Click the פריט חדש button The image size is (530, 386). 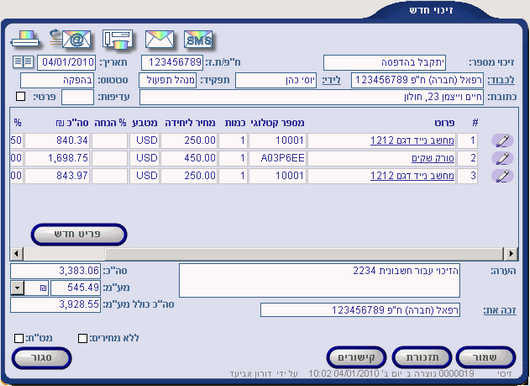79,234
